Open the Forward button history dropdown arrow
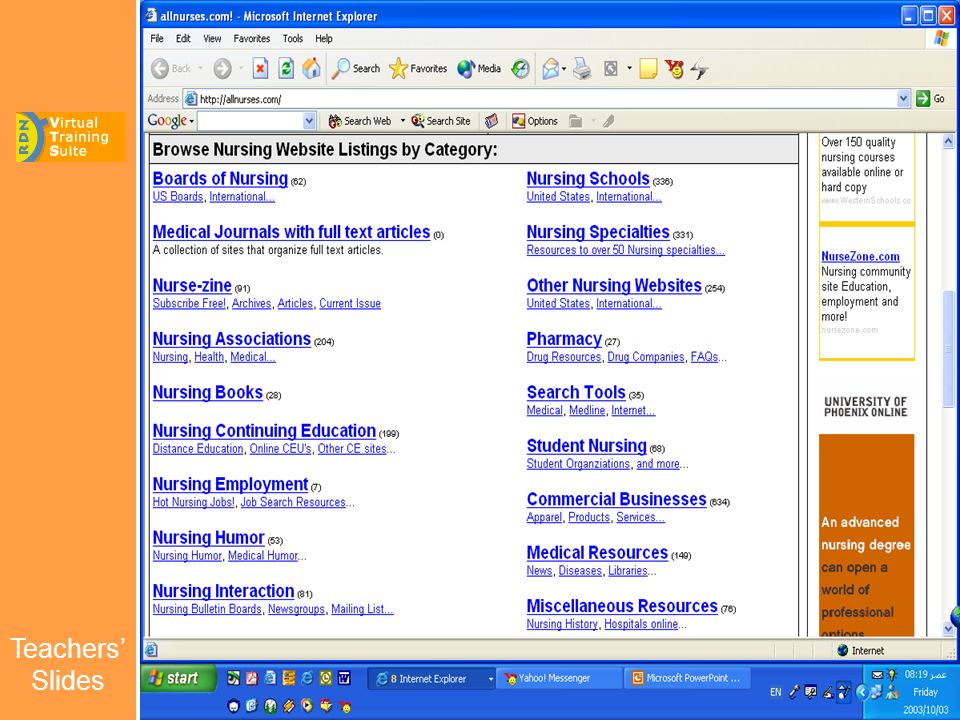This screenshot has width=960, height=720. [241, 69]
